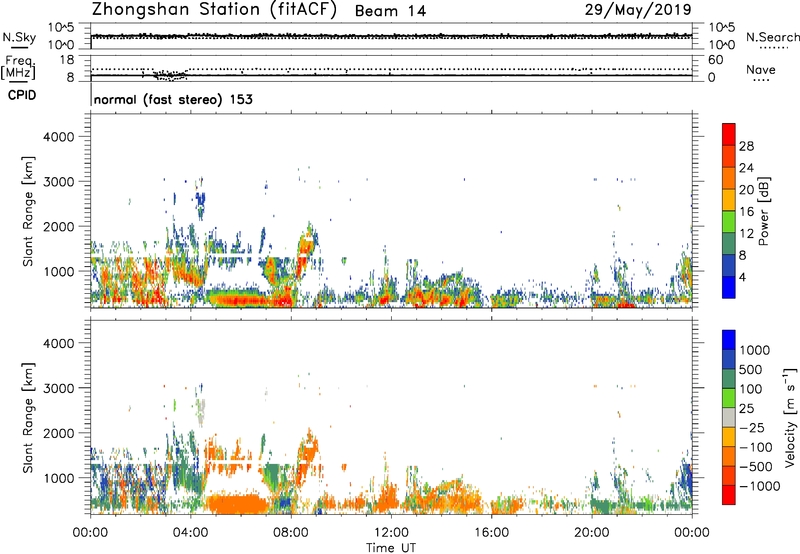This screenshot has height=554, width=800.
Task: Click the '-1000' Velocity colorbar label
Action: pyautogui.click(x=759, y=486)
